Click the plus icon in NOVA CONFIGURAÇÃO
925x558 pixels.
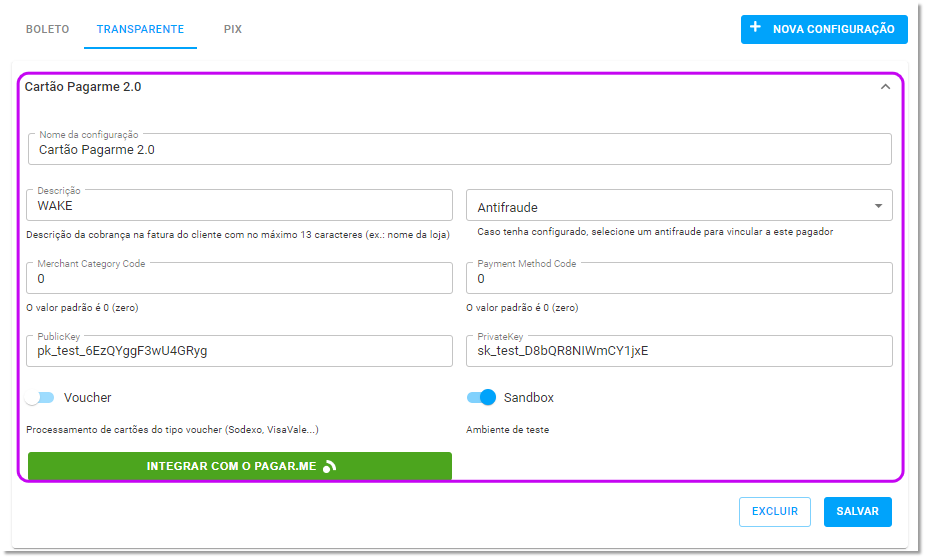(x=755, y=27)
